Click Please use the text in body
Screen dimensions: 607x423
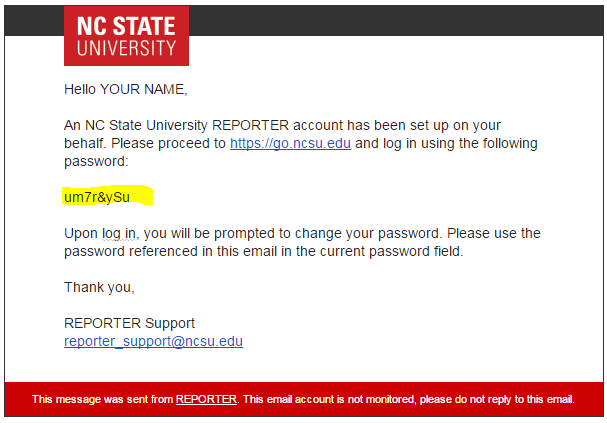(x=494, y=233)
